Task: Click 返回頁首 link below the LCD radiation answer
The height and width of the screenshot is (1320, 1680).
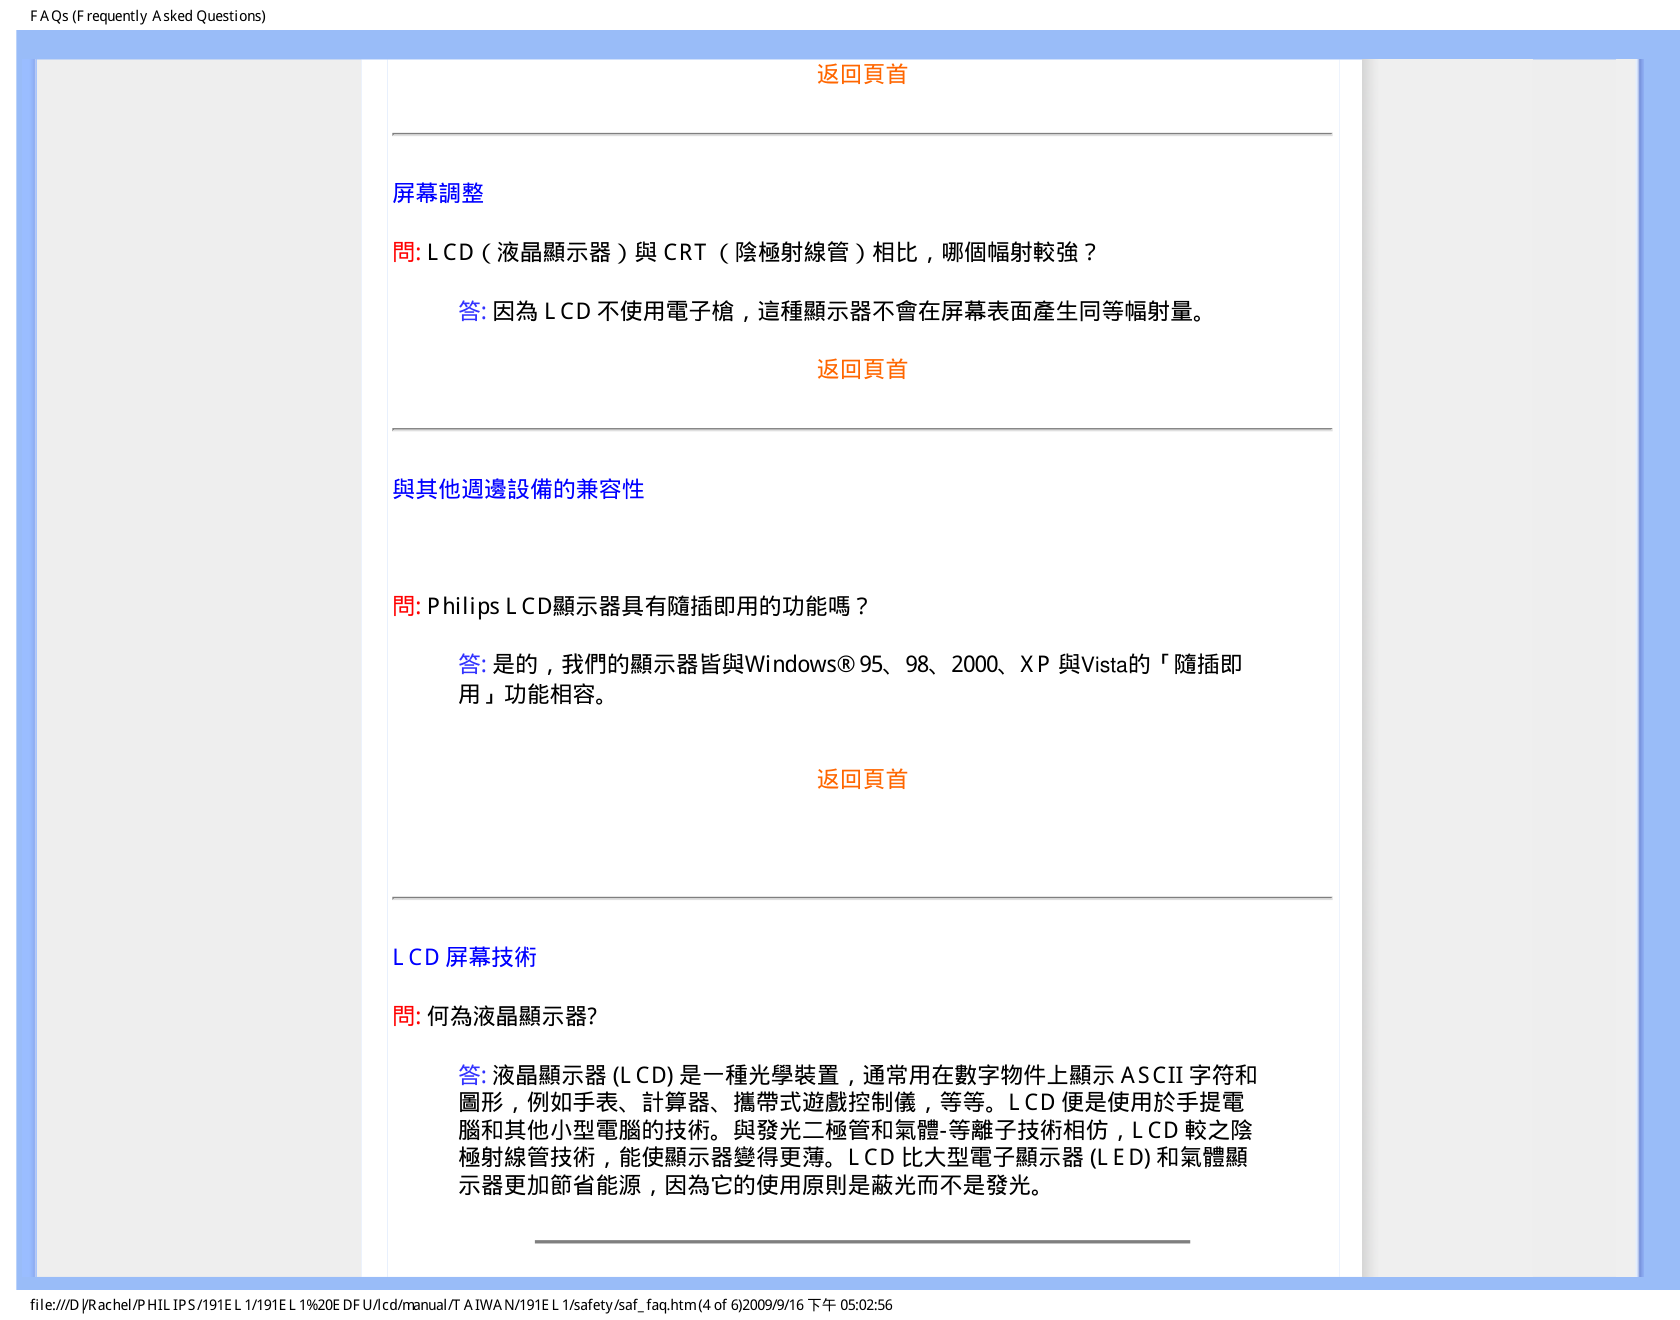Action: (861, 369)
